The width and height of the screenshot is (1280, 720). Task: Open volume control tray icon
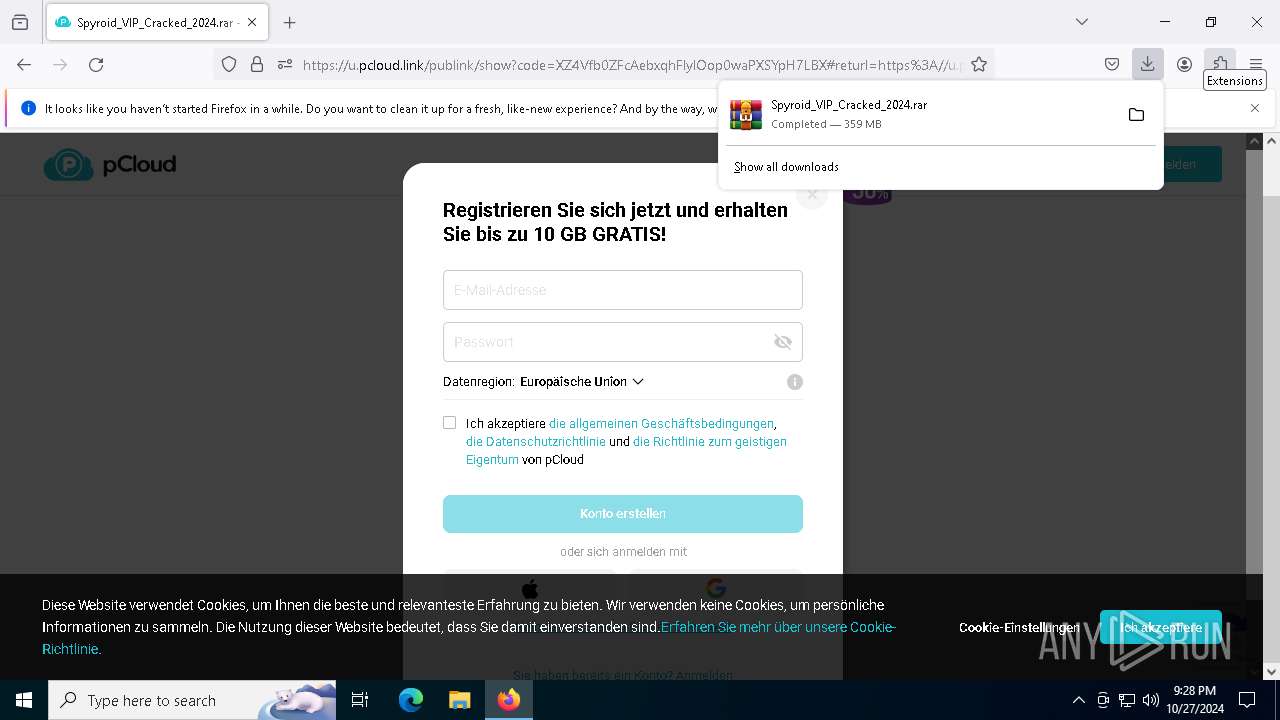[x=1151, y=700]
